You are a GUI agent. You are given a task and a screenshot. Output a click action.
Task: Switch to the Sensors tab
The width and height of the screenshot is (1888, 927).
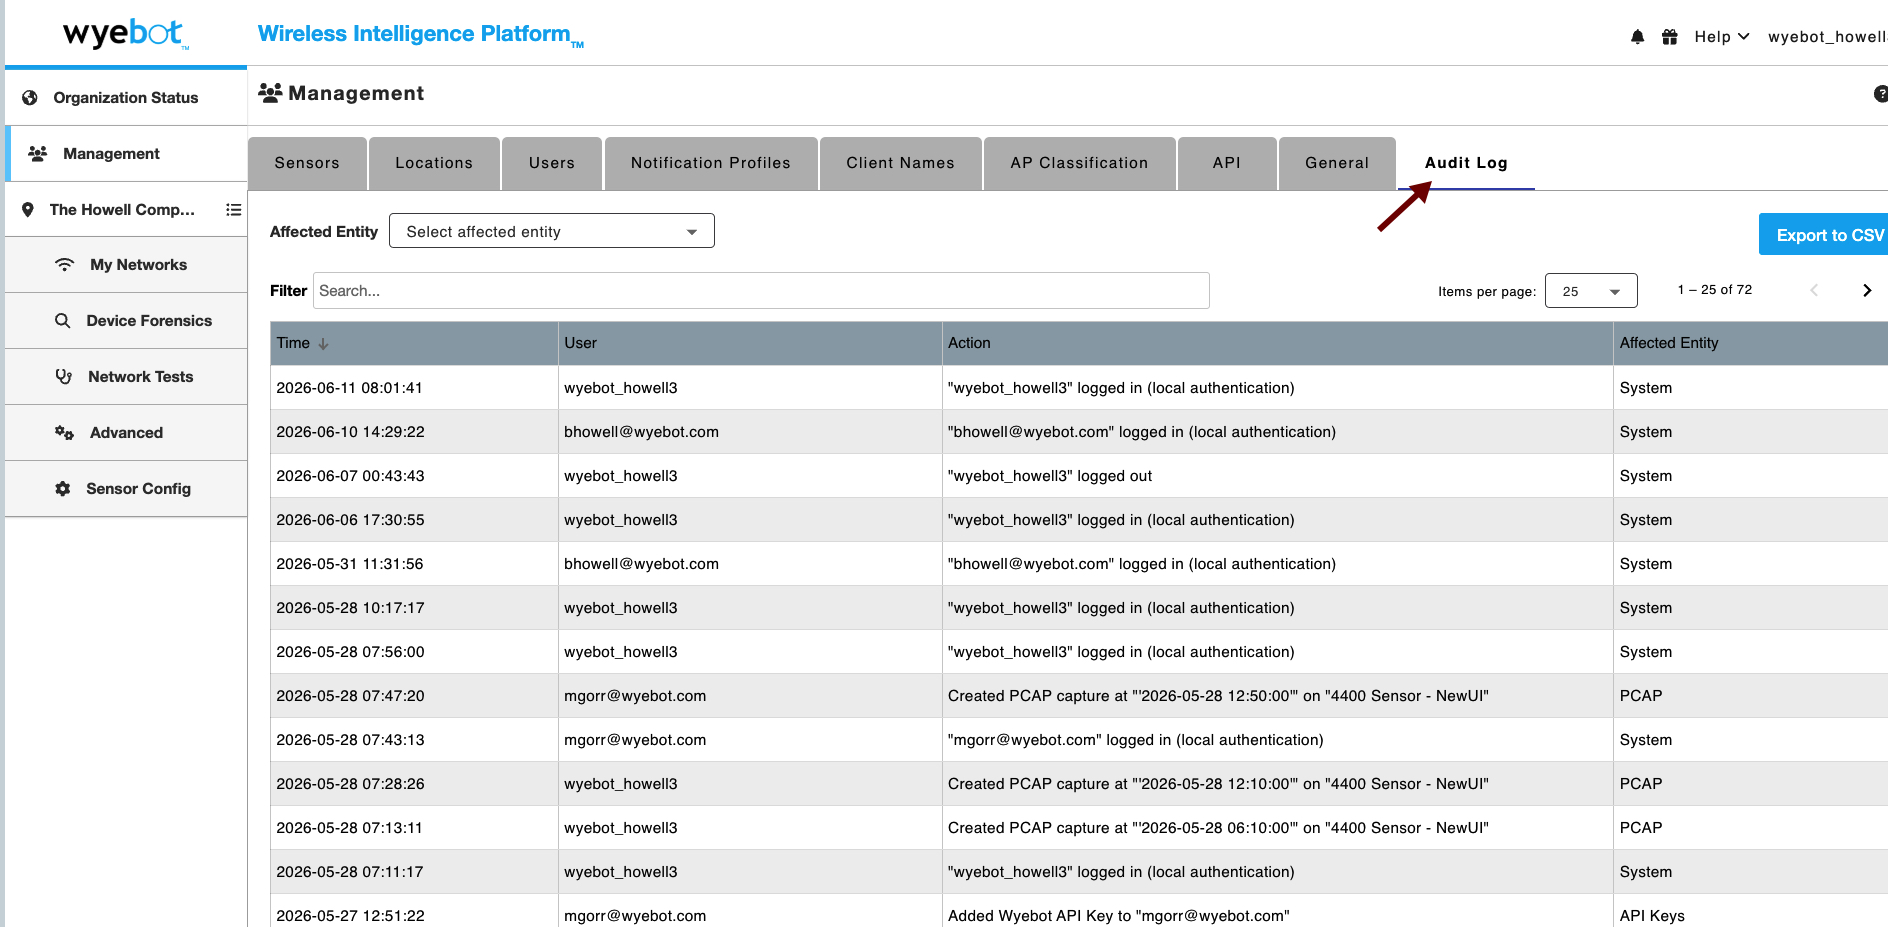(x=307, y=163)
